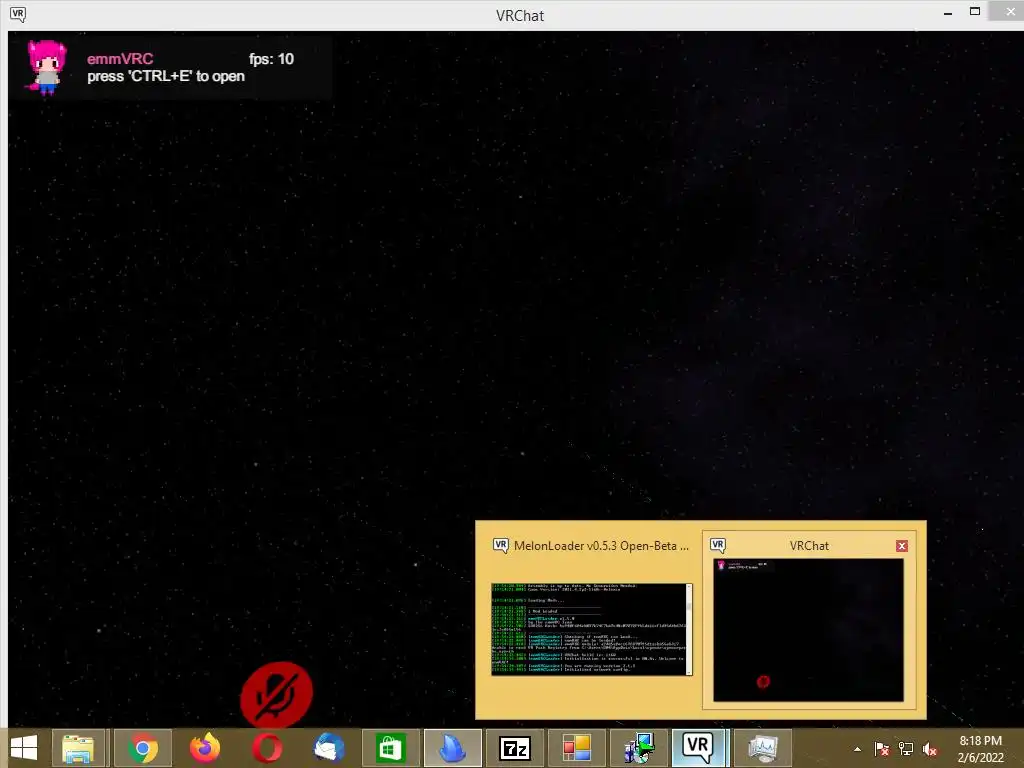Click the red muted microphone icon
Screen dimensions: 1024x768
click(276, 694)
